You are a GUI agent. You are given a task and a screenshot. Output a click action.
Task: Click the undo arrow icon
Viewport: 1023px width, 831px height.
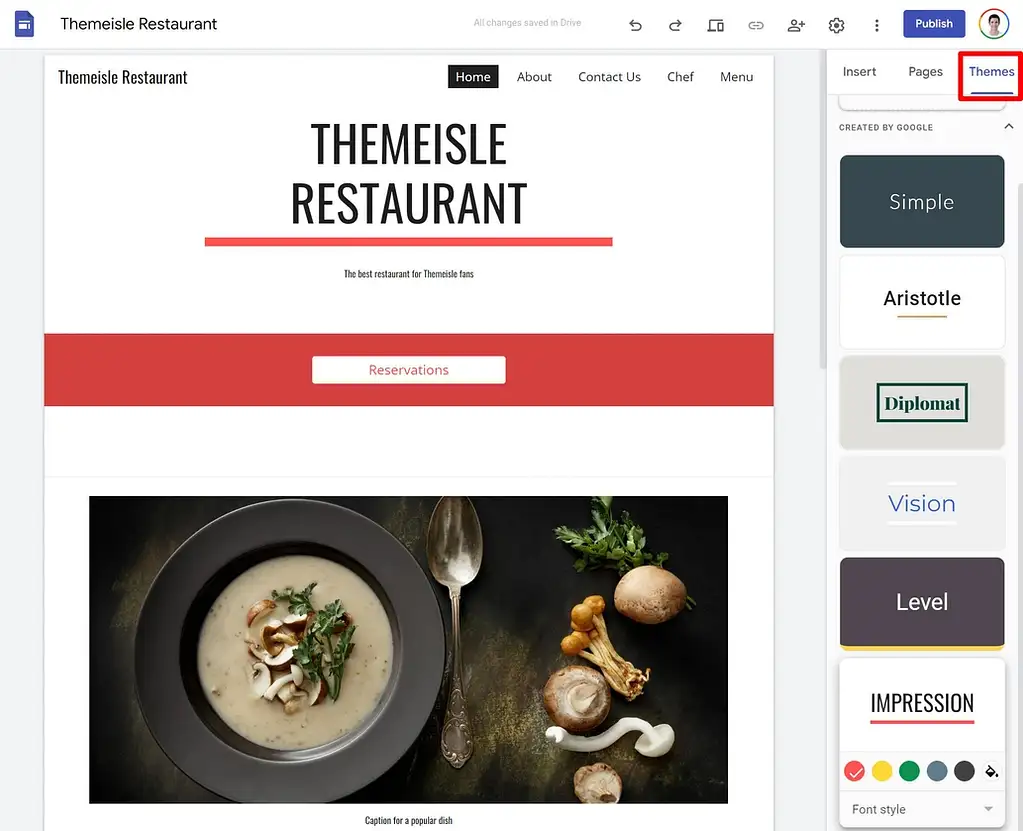[635, 25]
